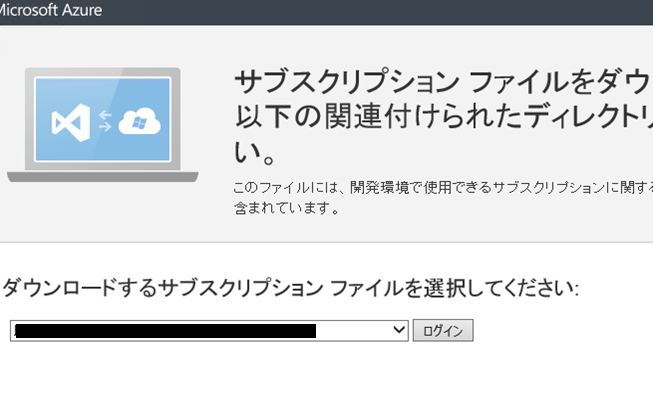The image size is (653, 411).
Task: Click the 含まれています description line
Action: click(x=287, y=208)
